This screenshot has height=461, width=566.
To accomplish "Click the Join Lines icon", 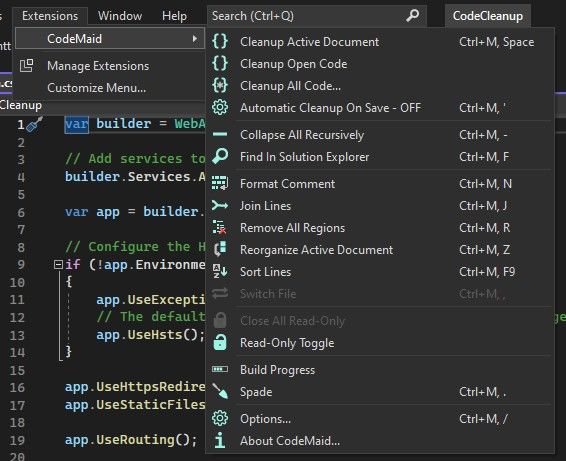I will pos(220,205).
